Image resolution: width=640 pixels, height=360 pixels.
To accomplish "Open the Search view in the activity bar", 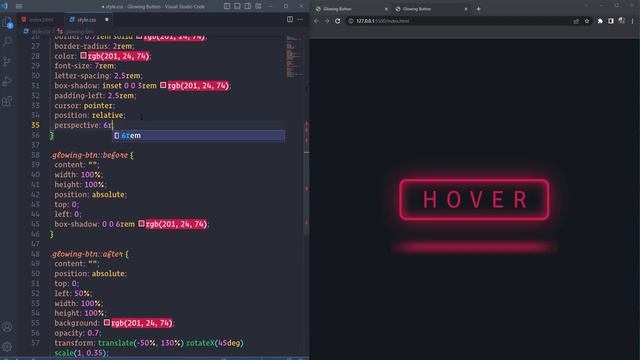I will tap(7, 42).
